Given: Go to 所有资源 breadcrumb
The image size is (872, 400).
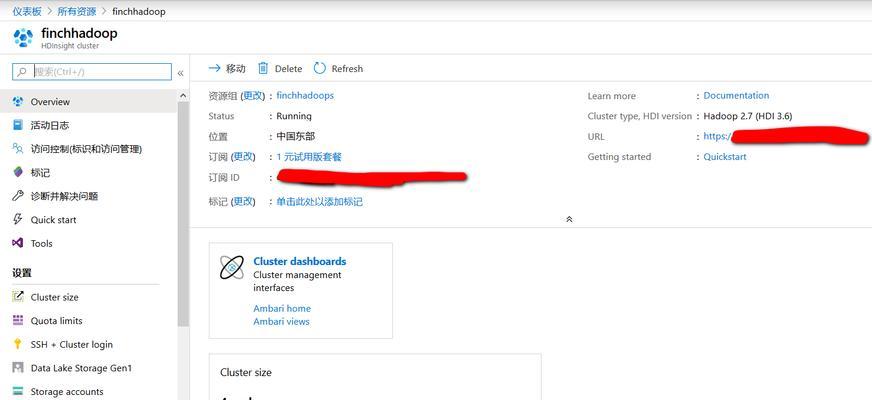Looking at the screenshot, I should pos(77,11).
